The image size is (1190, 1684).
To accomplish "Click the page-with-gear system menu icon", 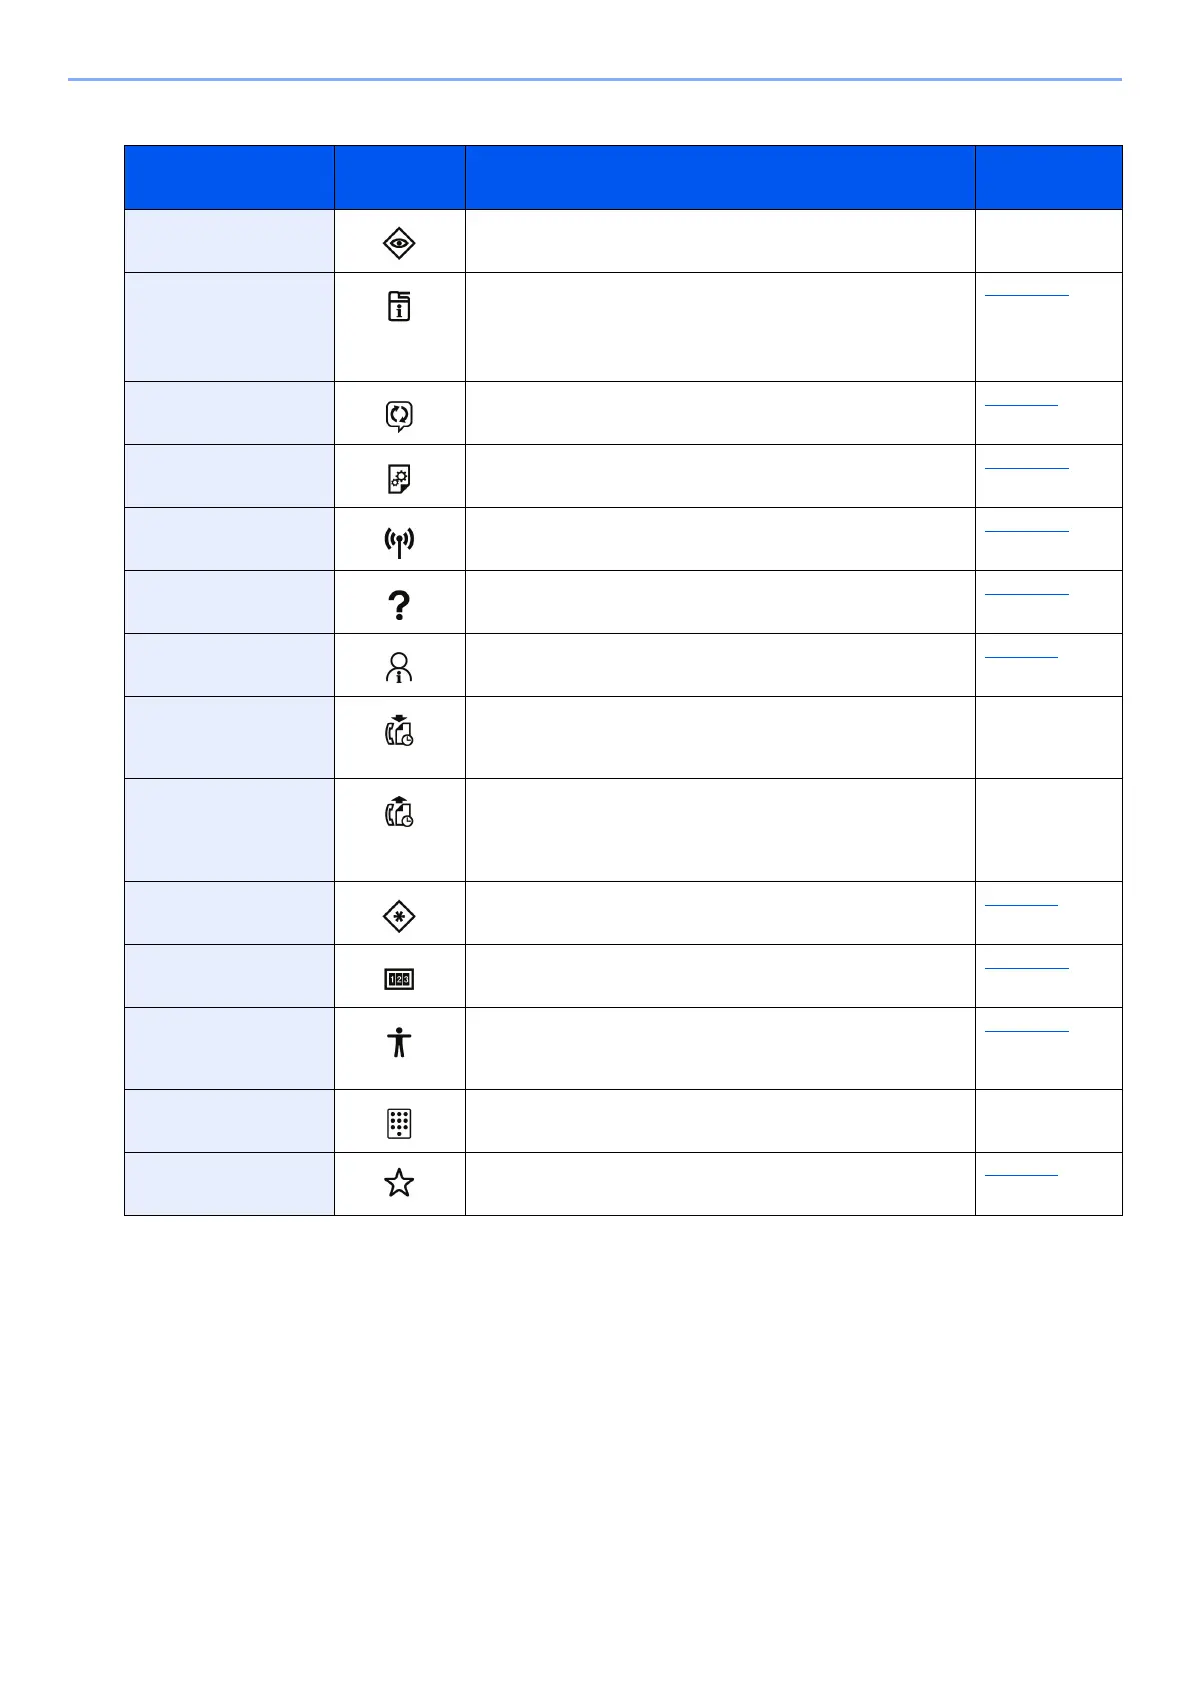I will pos(399,479).
